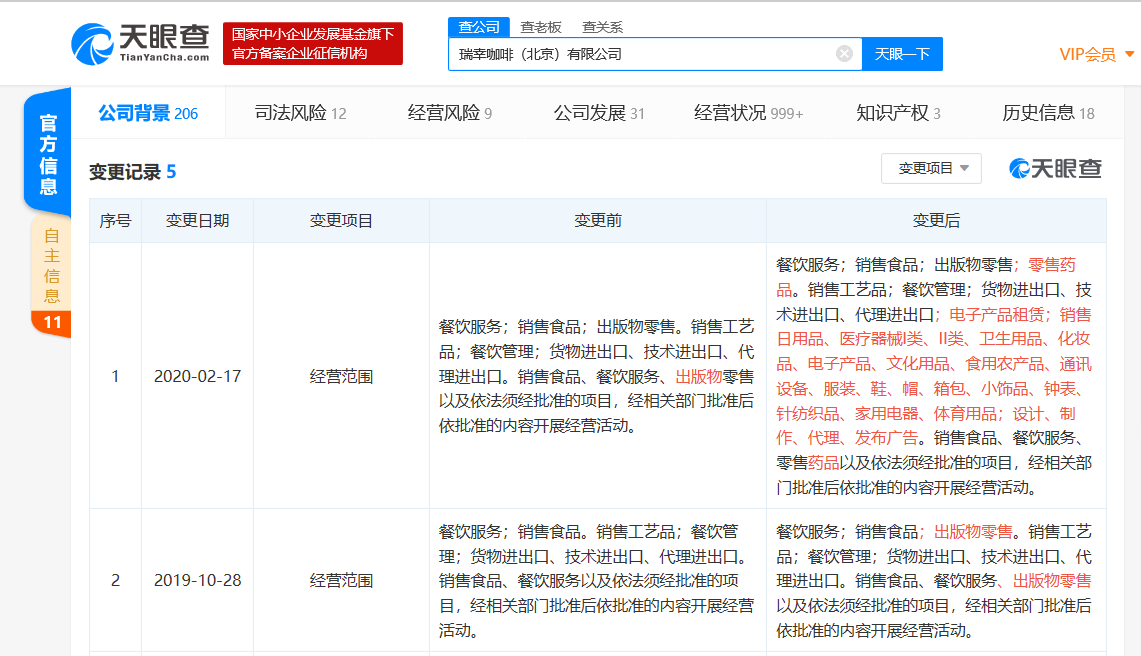Click the 变更前 text of the 2020-02-17 row
This screenshot has height=656, width=1141.
pyautogui.click(x=597, y=376)
